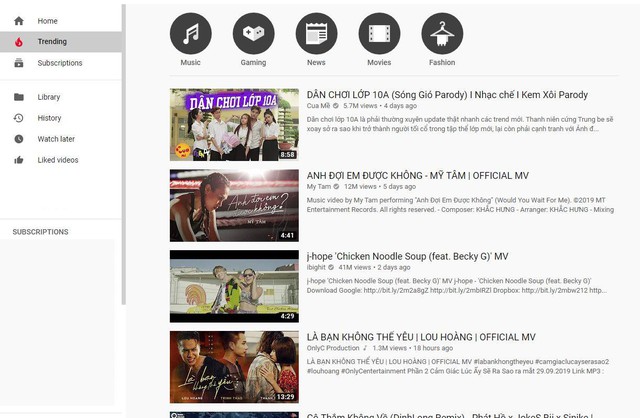Open Watch later label in sidebar
This screenshot has width=640, height=418.
[x=56, y=139]
